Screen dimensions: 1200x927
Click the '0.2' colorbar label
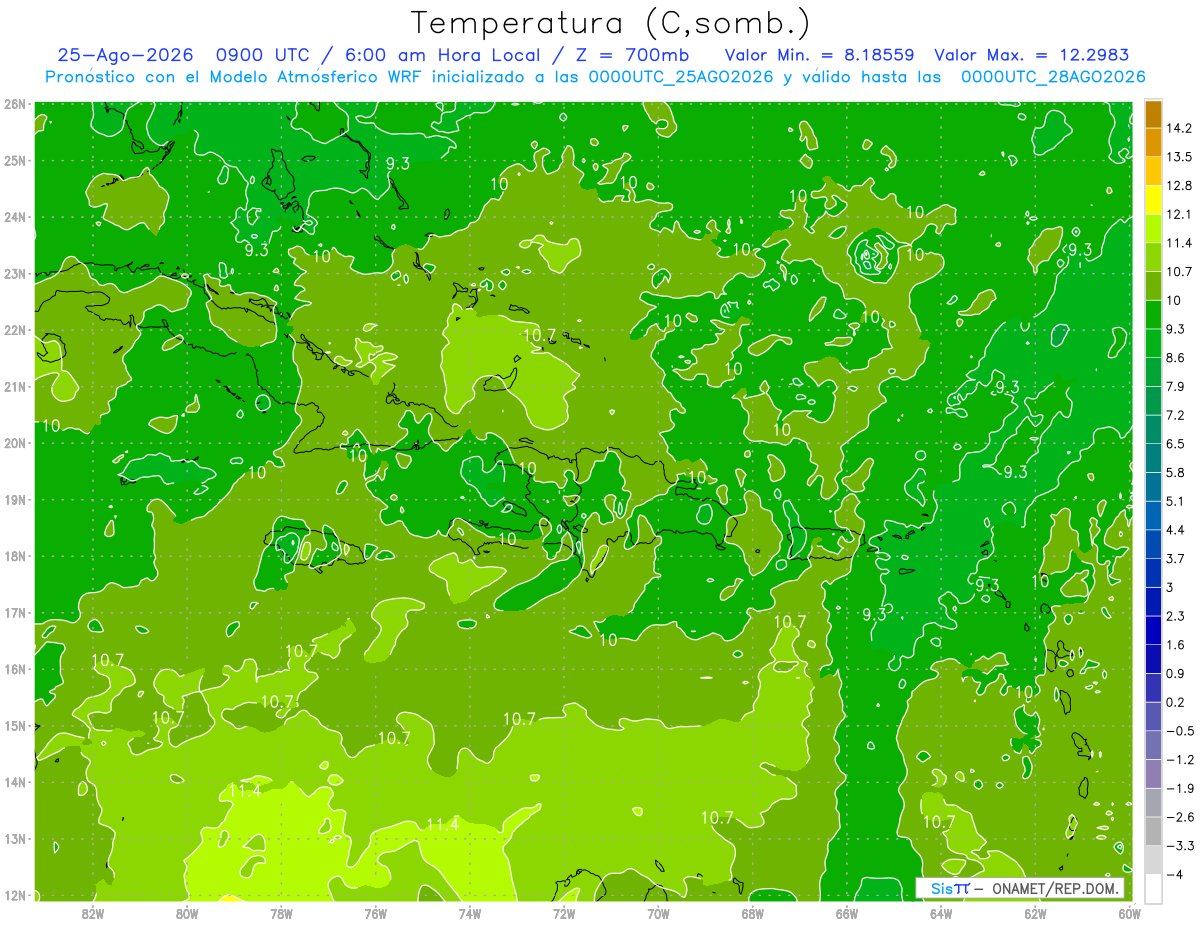(x=1177, y=701)
